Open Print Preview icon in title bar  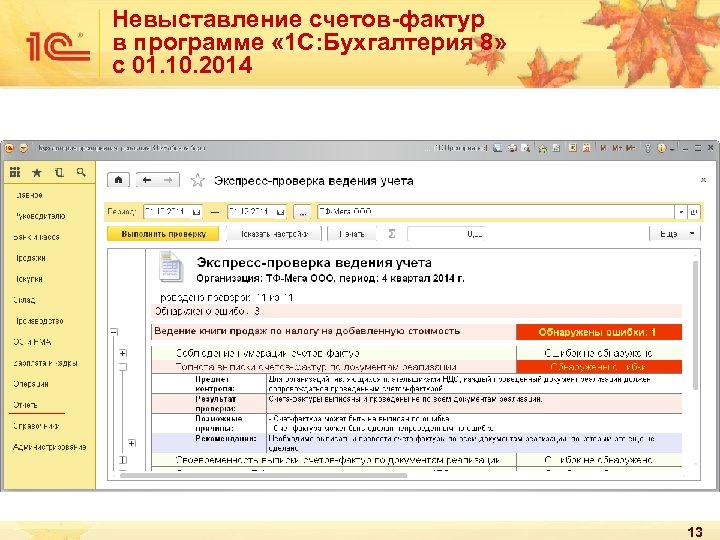[526, 148]
